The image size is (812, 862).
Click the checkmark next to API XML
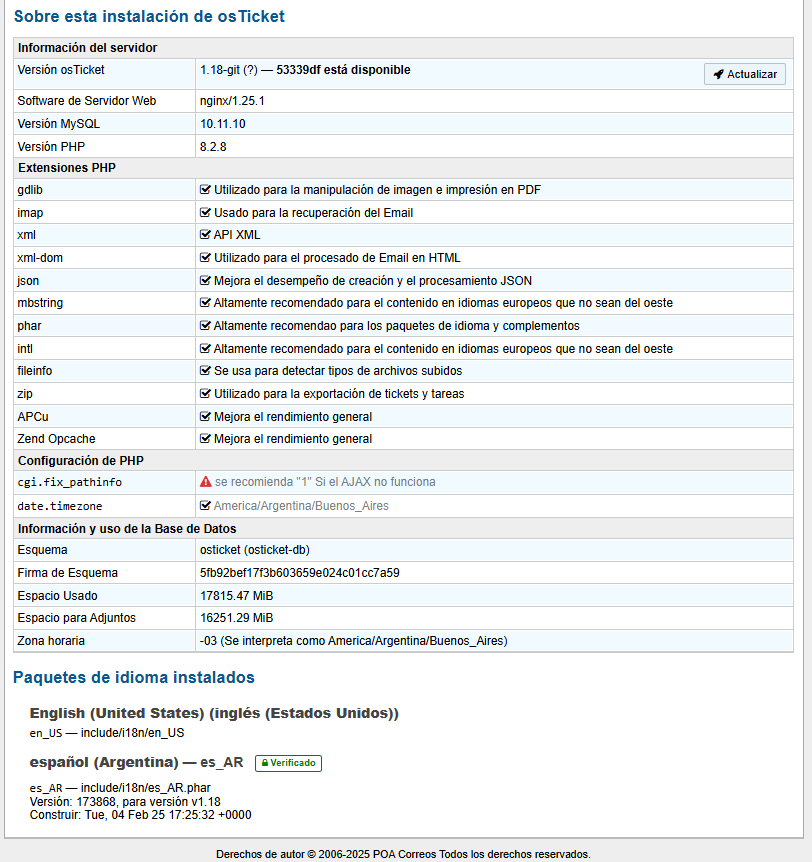pyautogui.click(x=206, y=235)
